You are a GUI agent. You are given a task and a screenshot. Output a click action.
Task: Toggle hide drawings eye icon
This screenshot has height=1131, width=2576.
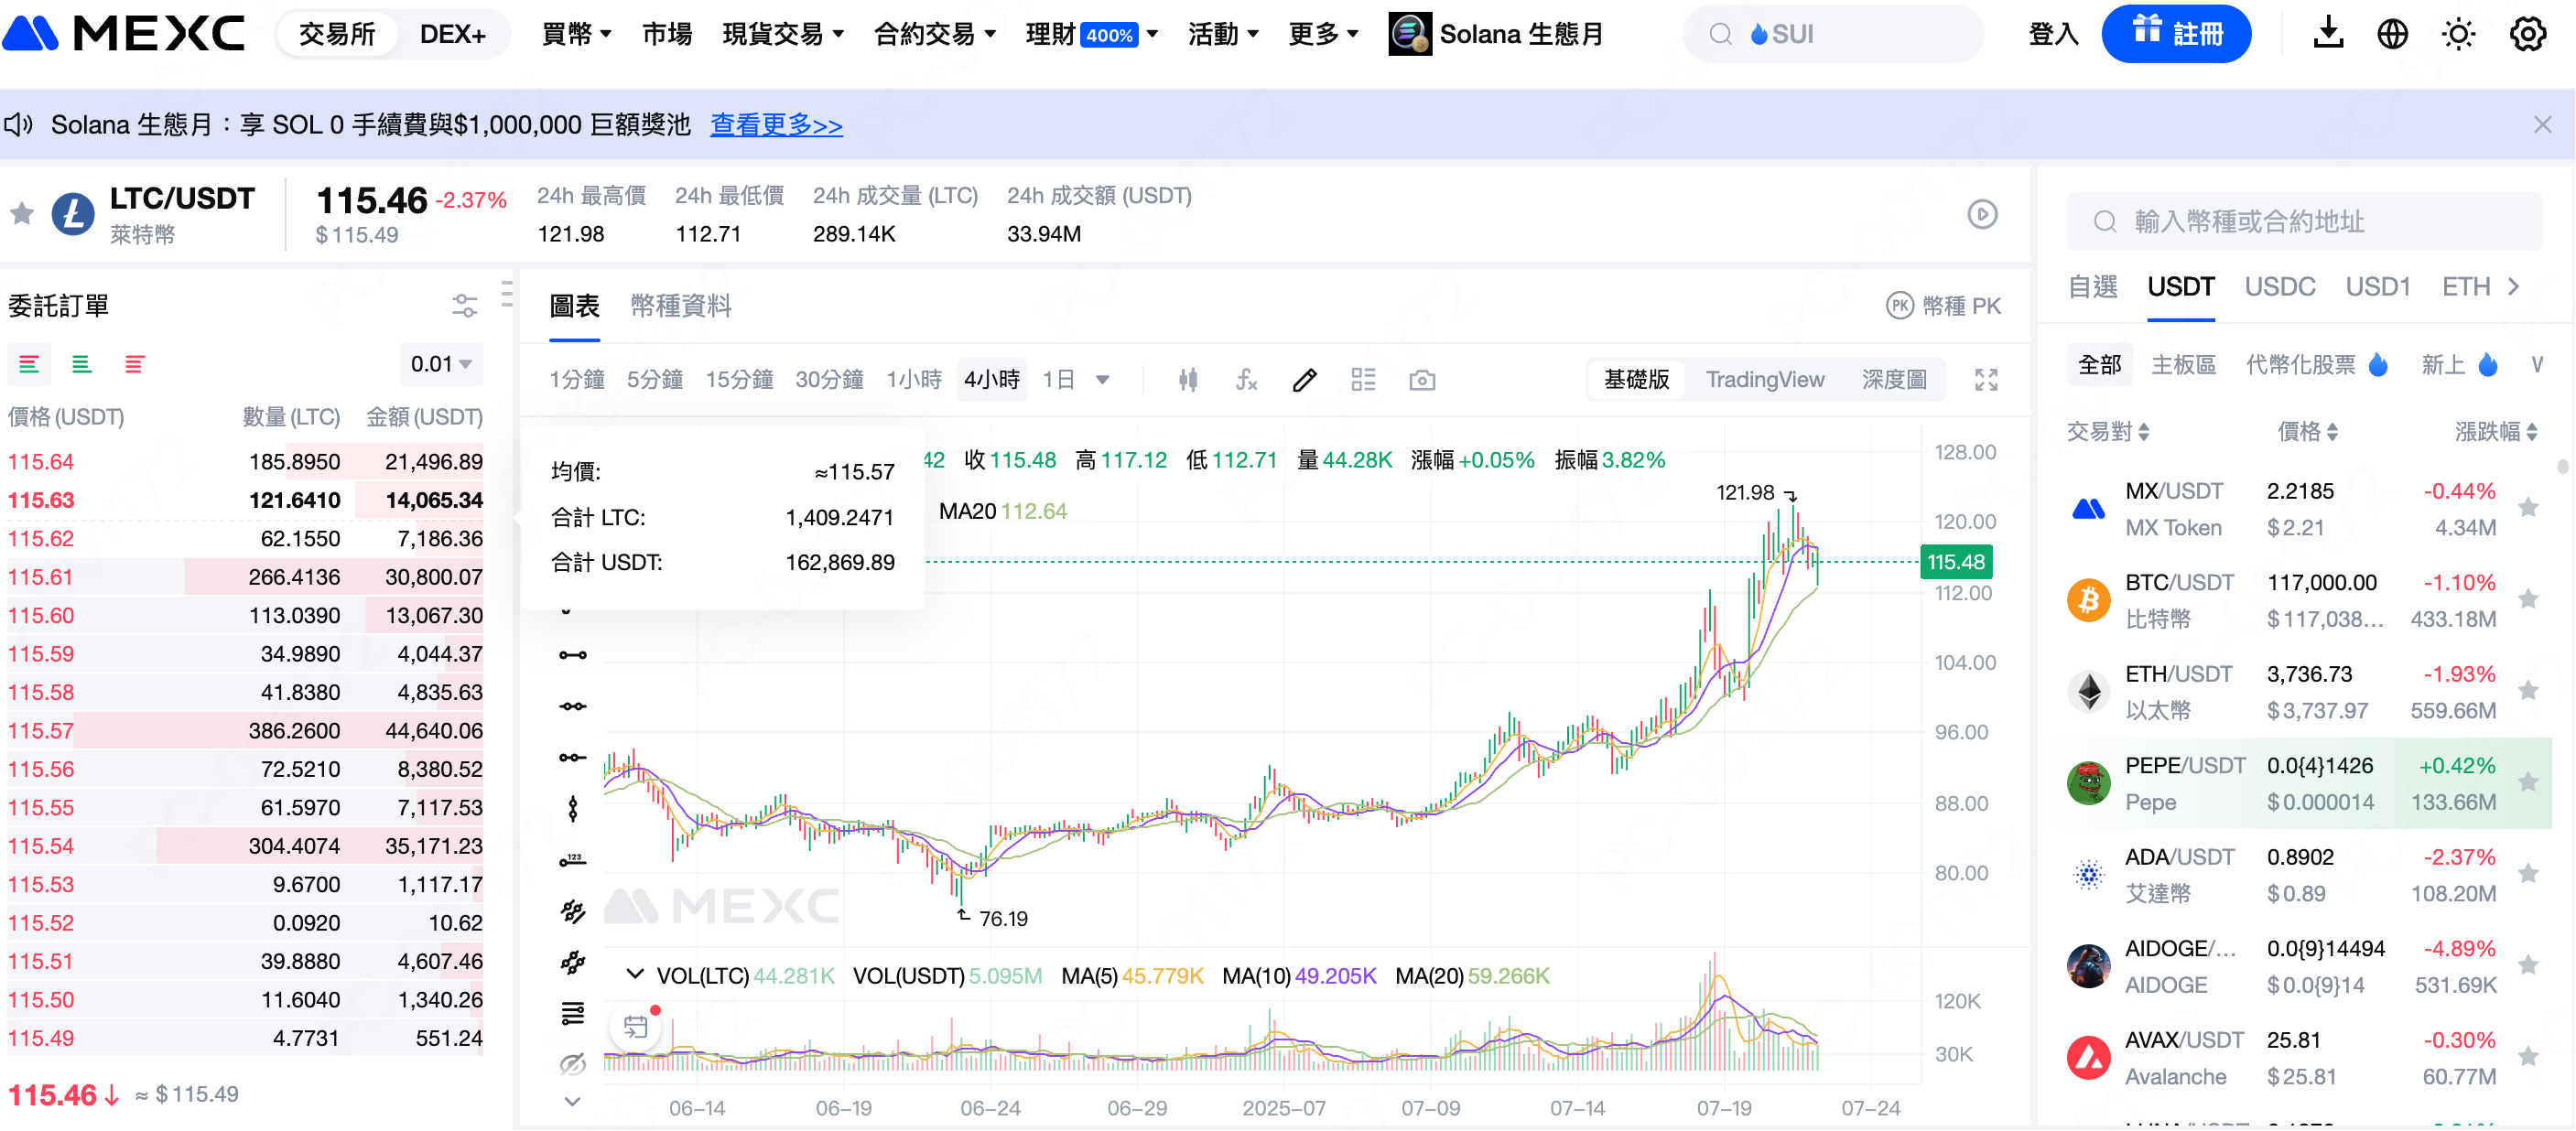573,1064
